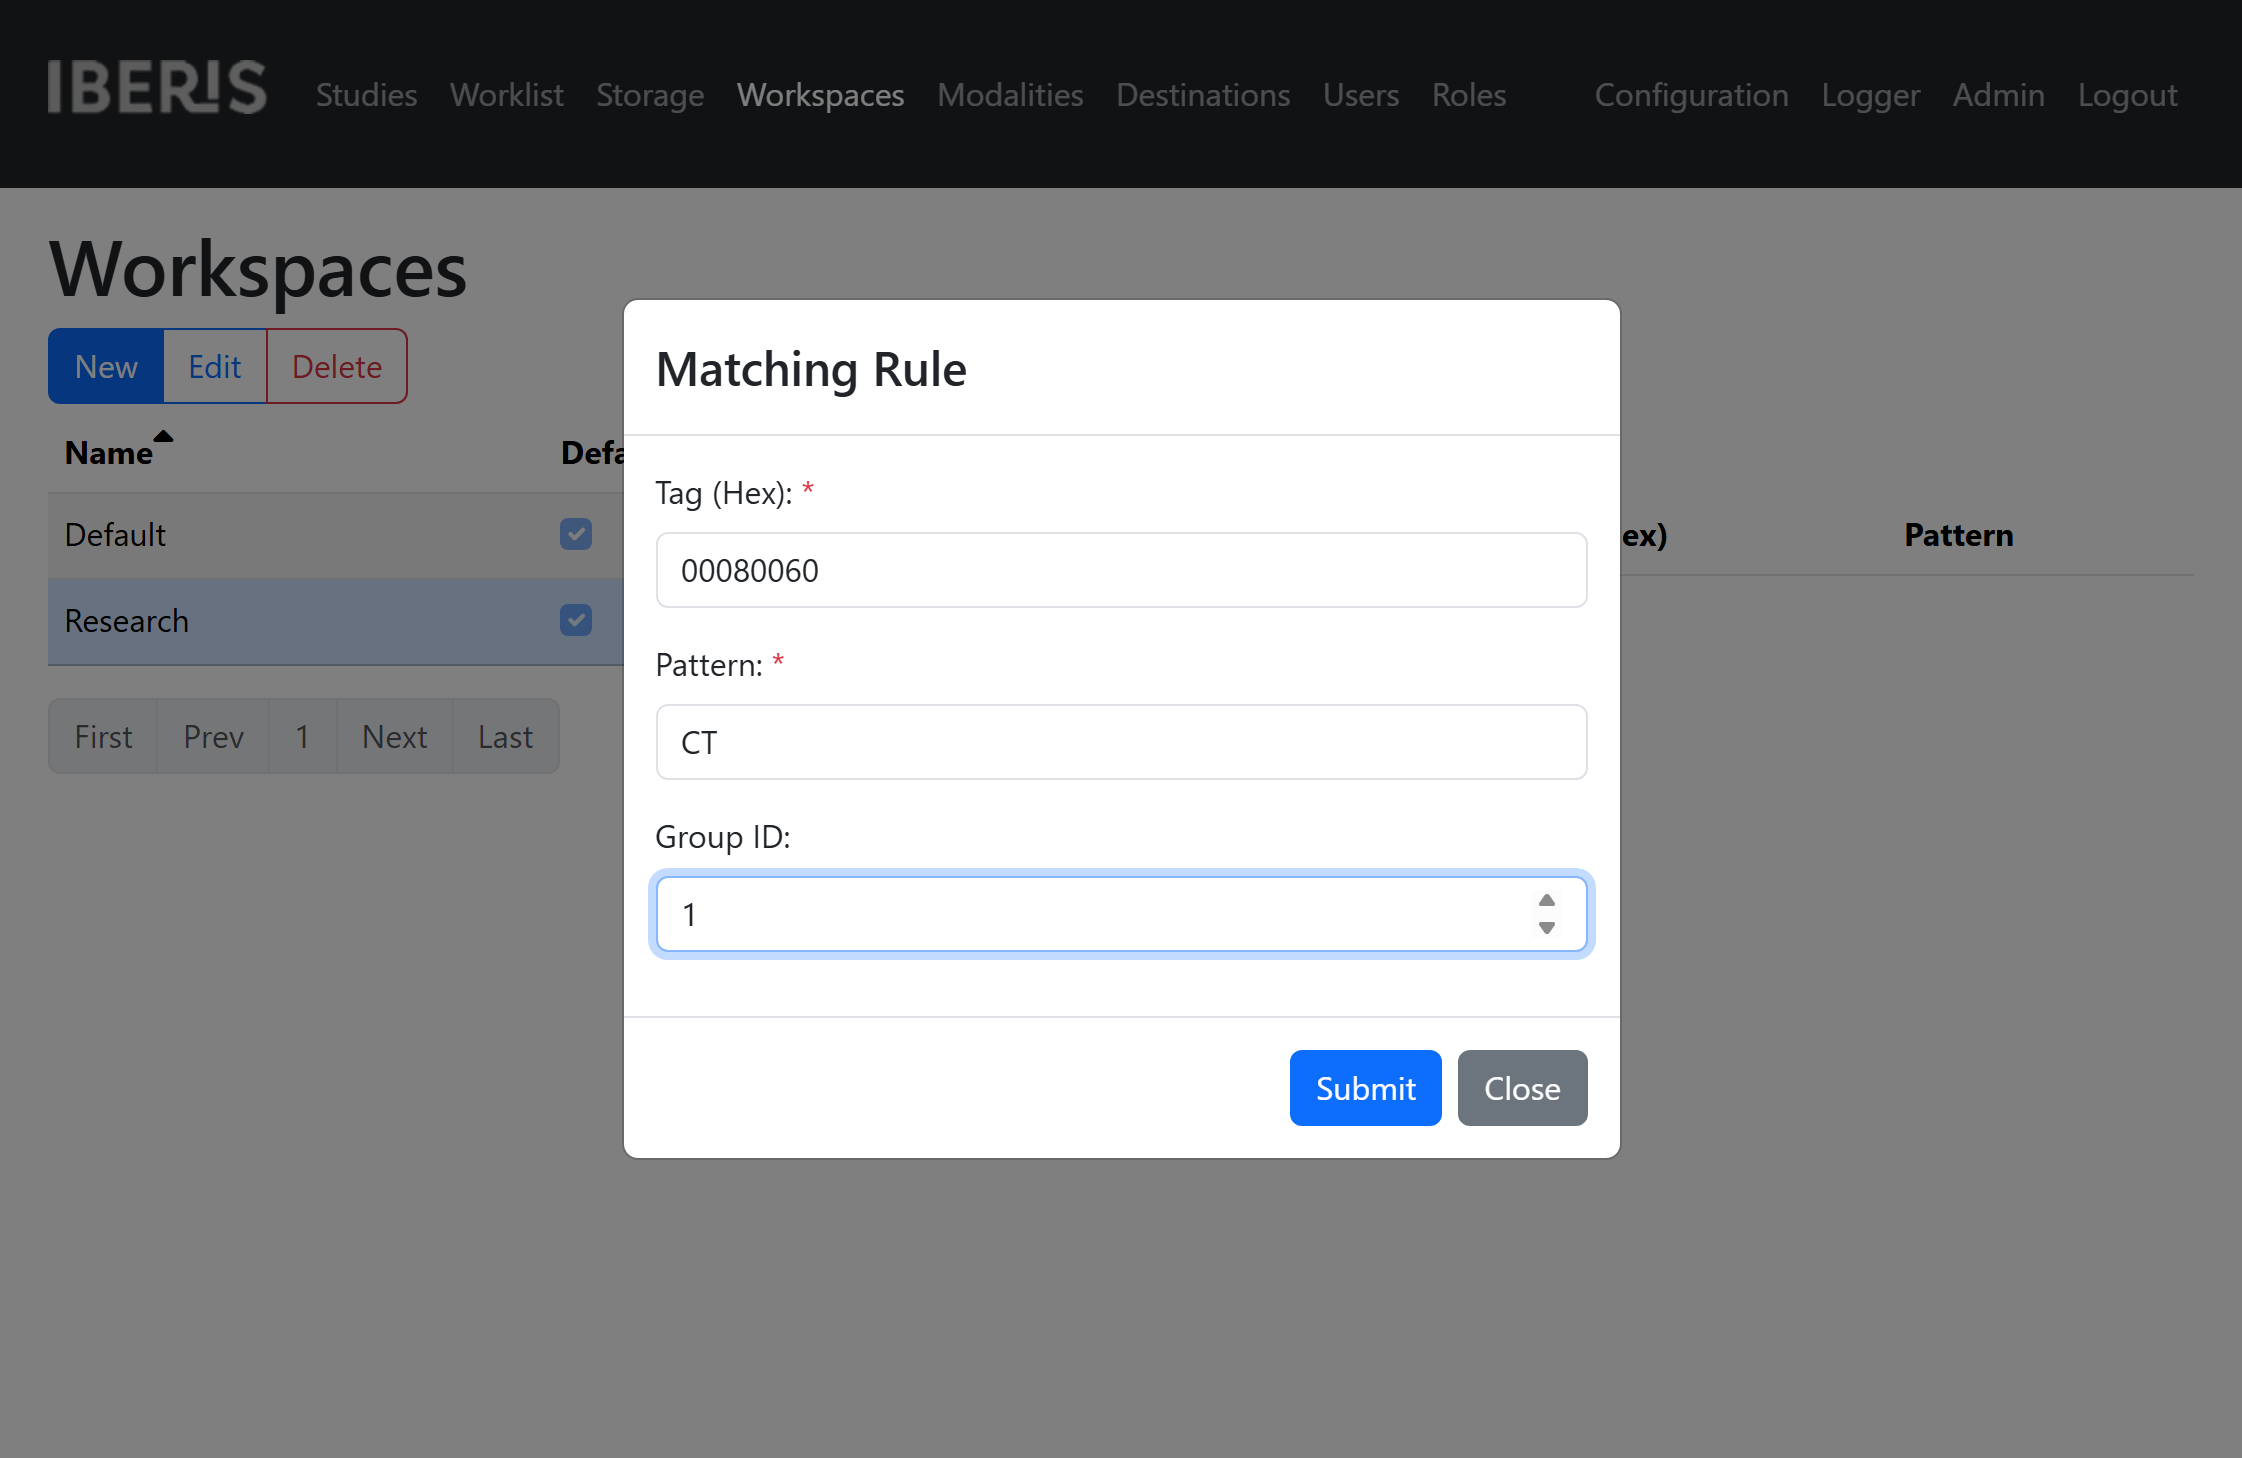
Task: Select page 1 in pagination
Action: 302,736
